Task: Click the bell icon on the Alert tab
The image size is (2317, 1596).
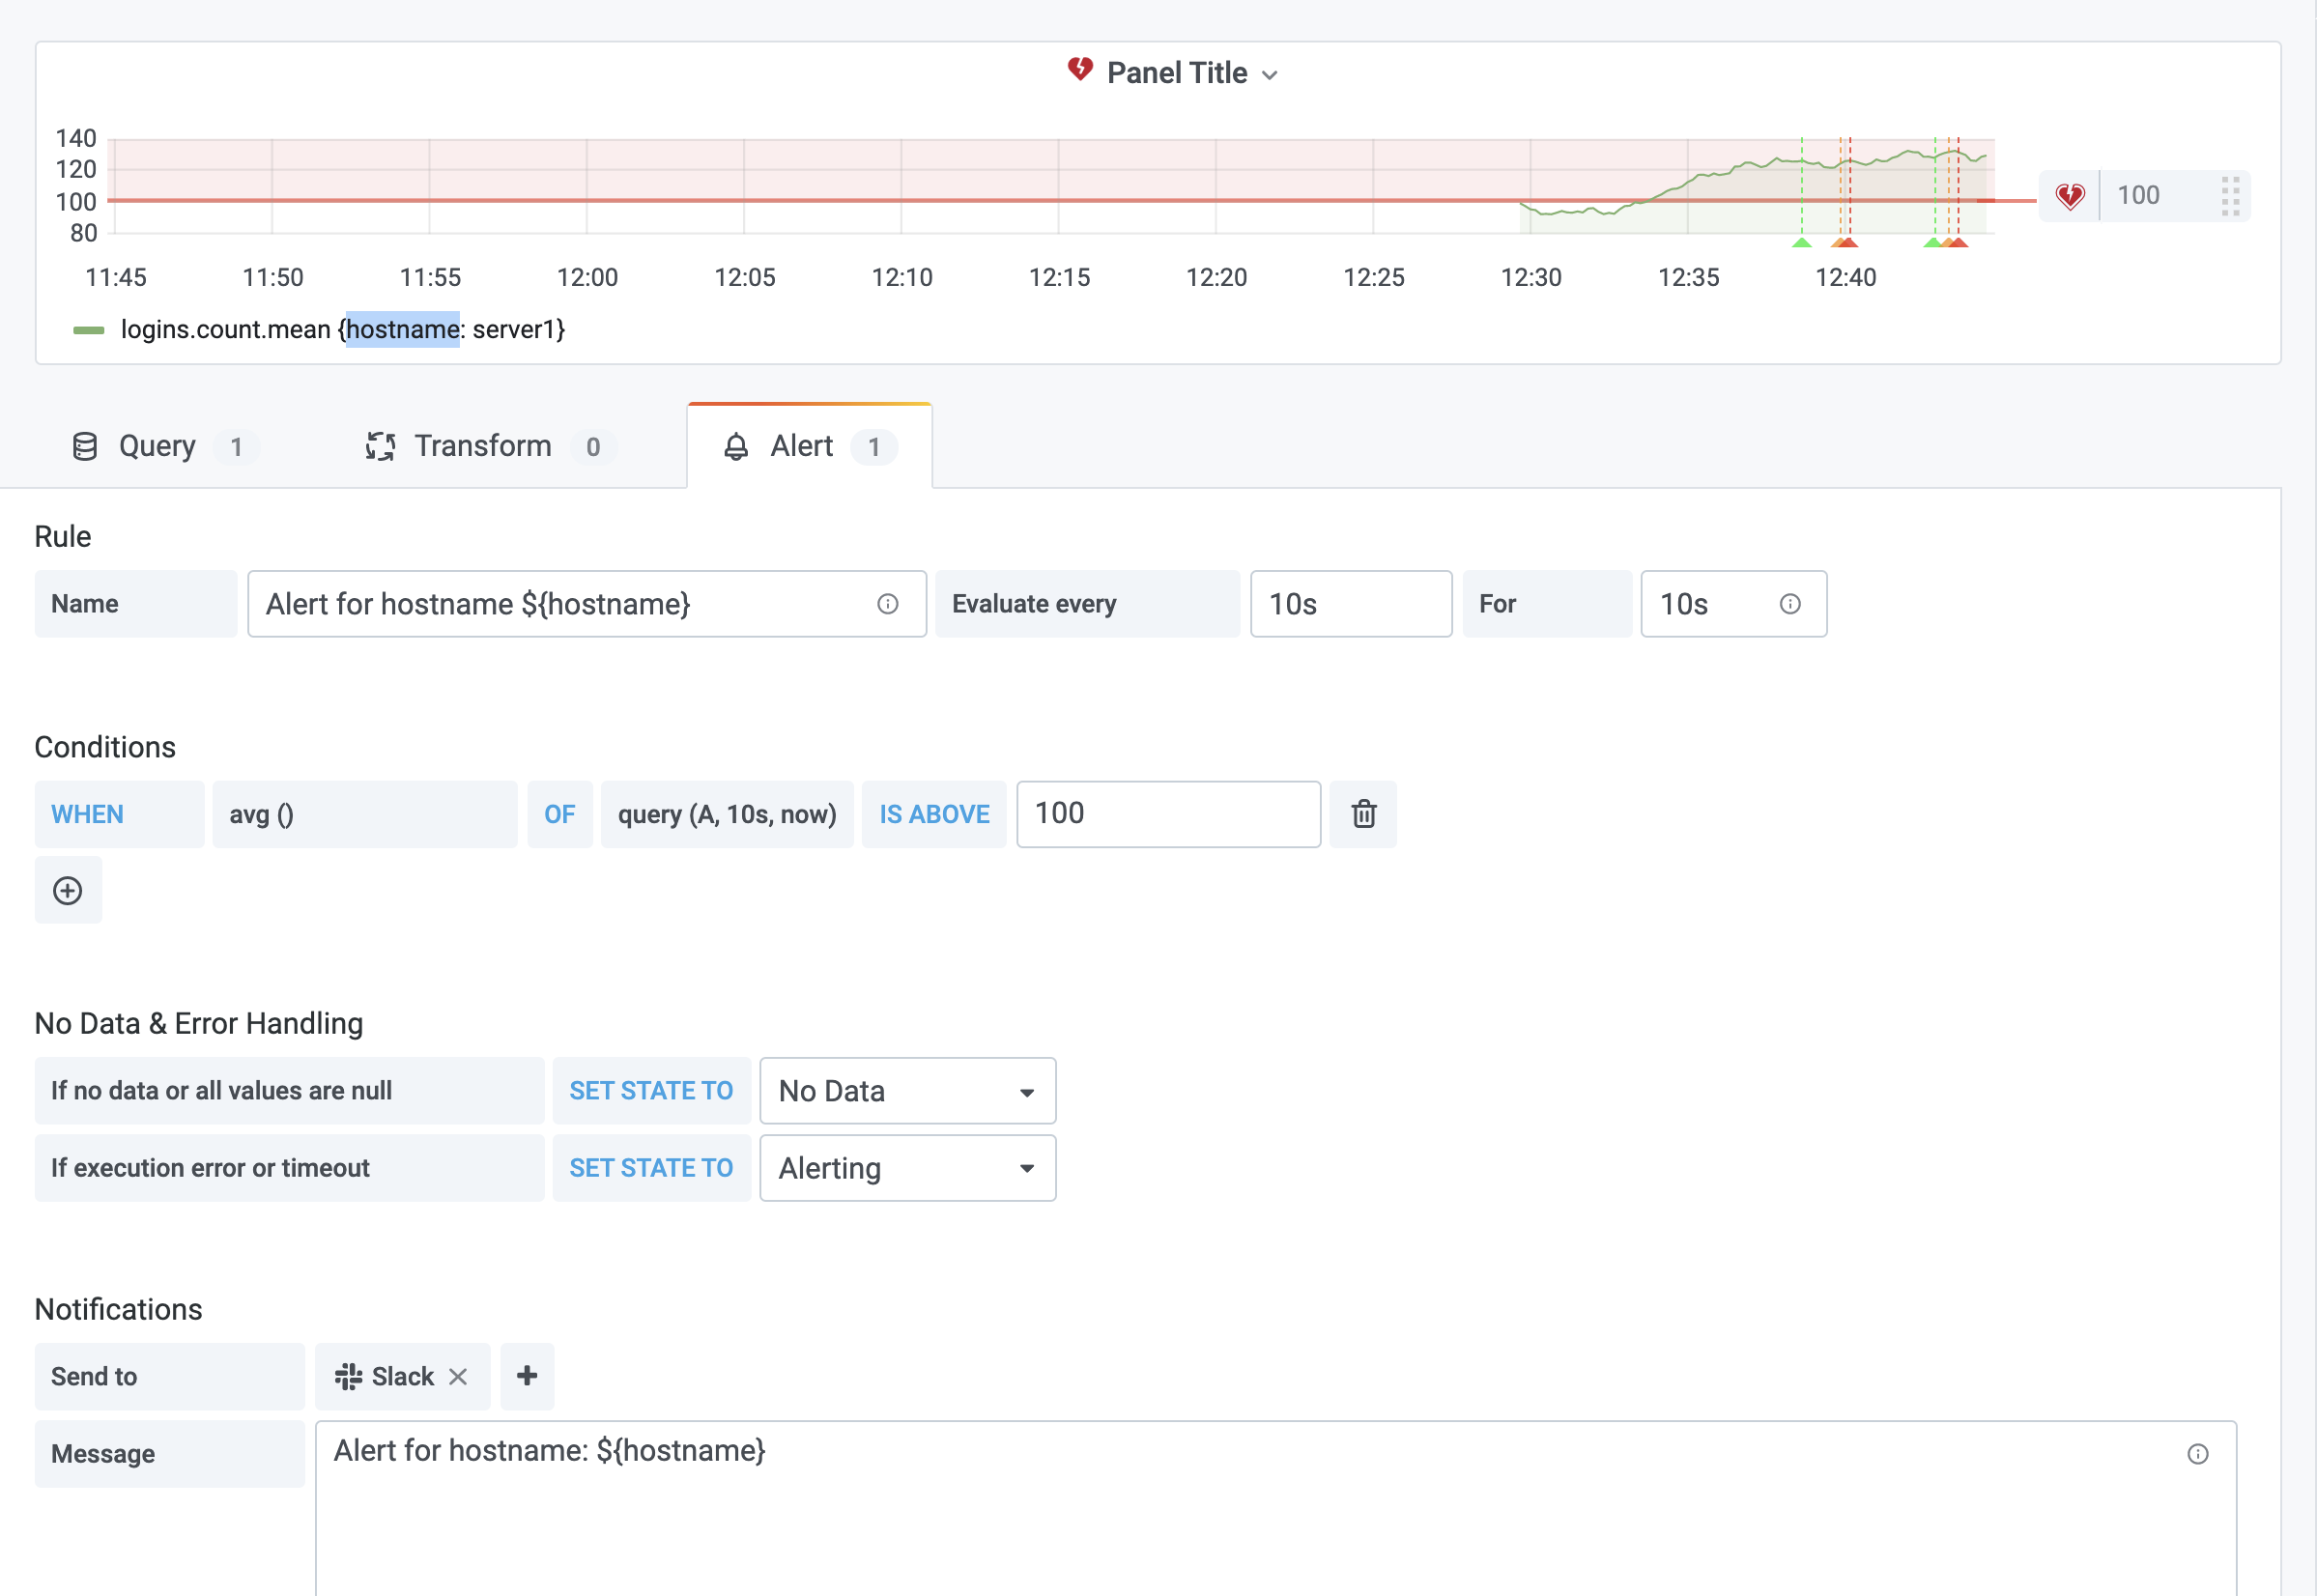Action: click(x=737, y=446)
